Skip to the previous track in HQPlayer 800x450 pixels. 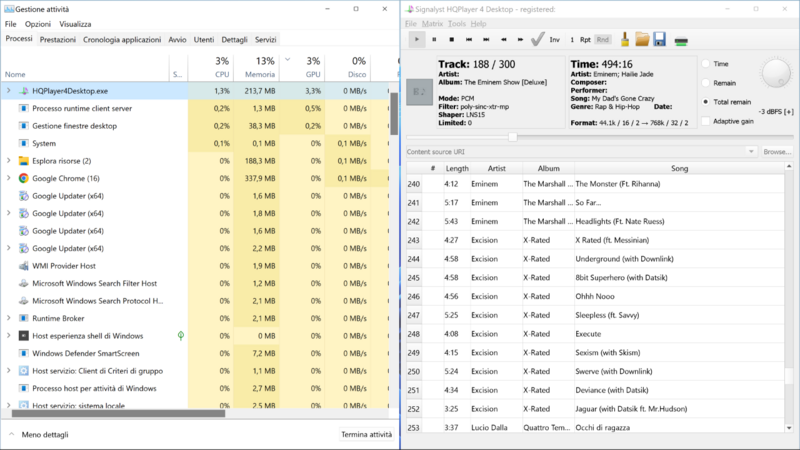coord(469,39)
